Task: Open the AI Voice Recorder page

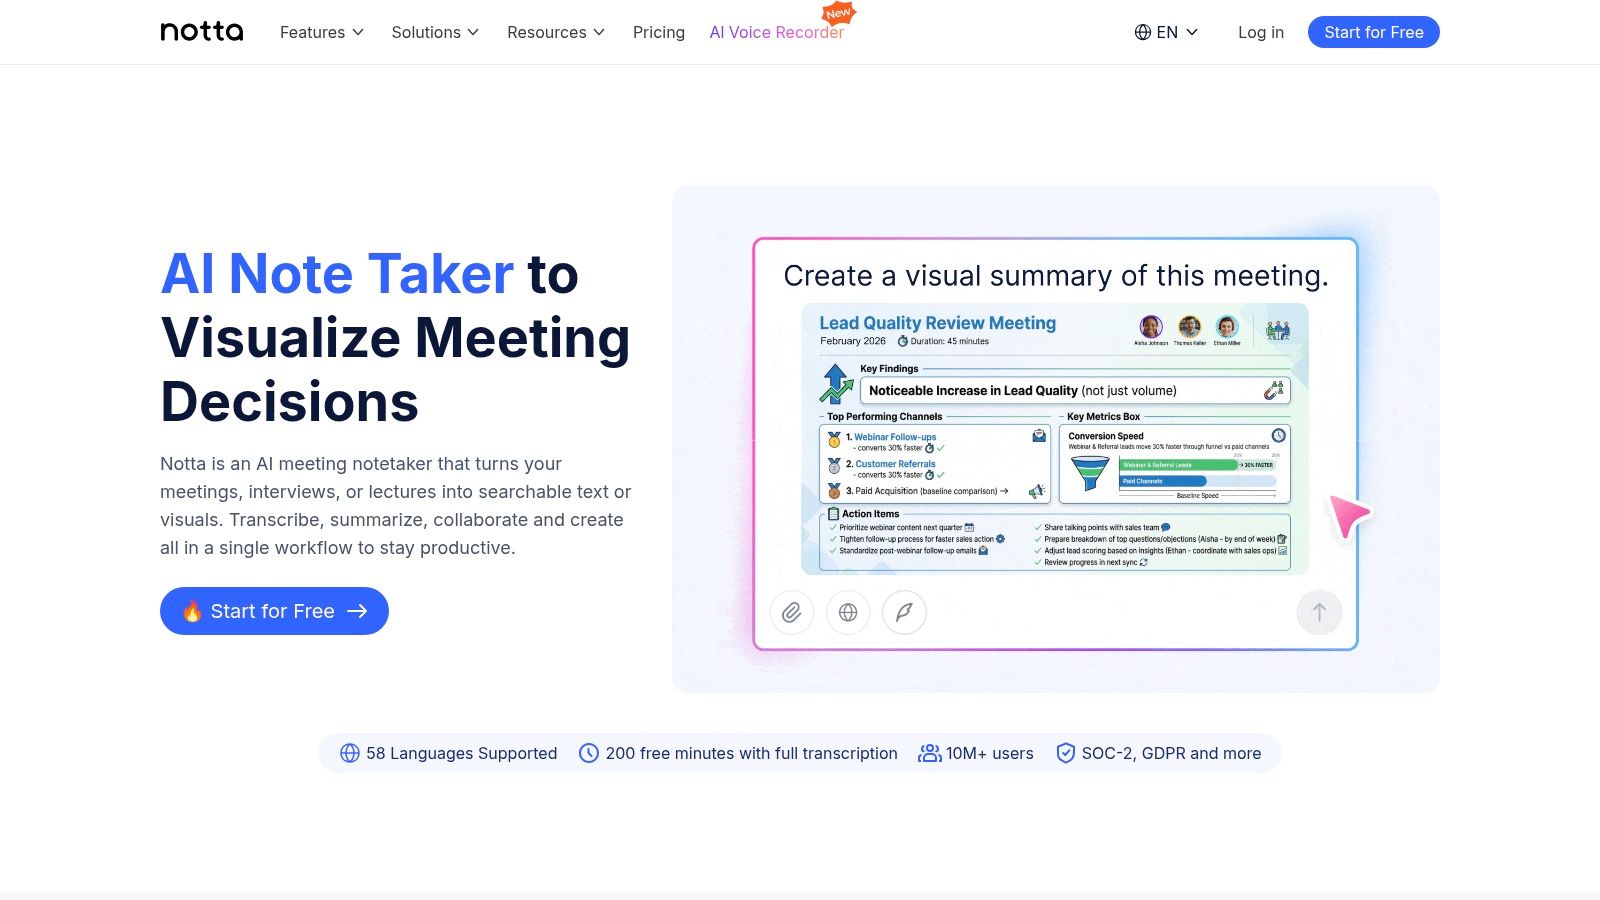Action: coord(777,32)
